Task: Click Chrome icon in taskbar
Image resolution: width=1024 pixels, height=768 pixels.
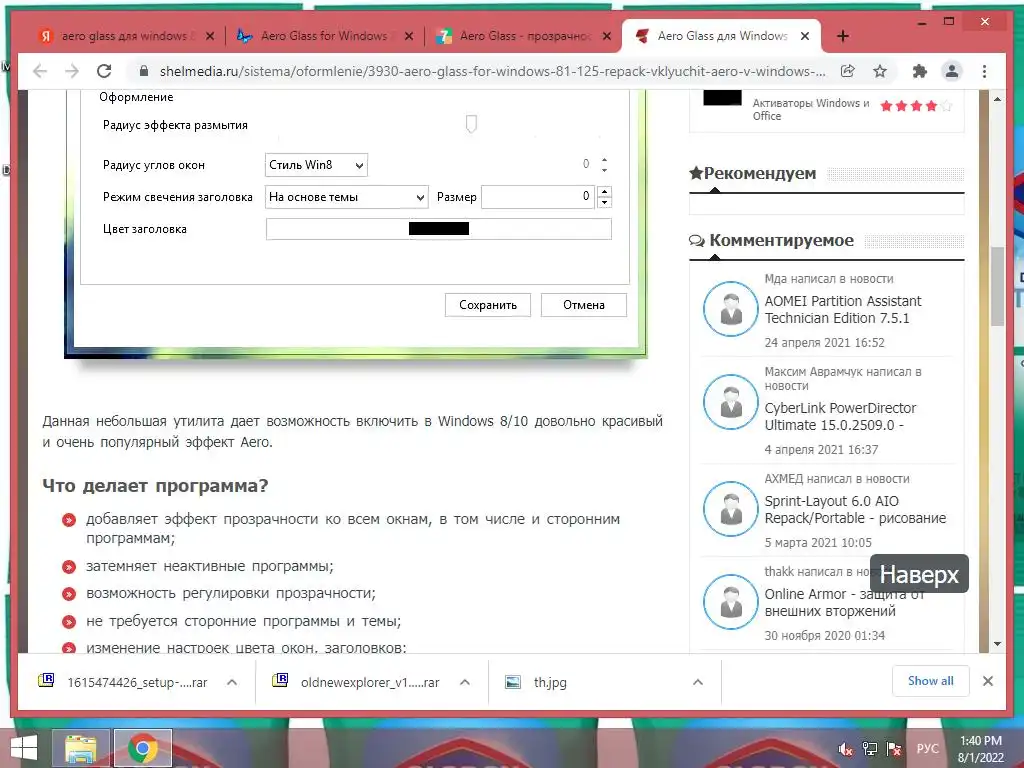Action: coord(142,748)
